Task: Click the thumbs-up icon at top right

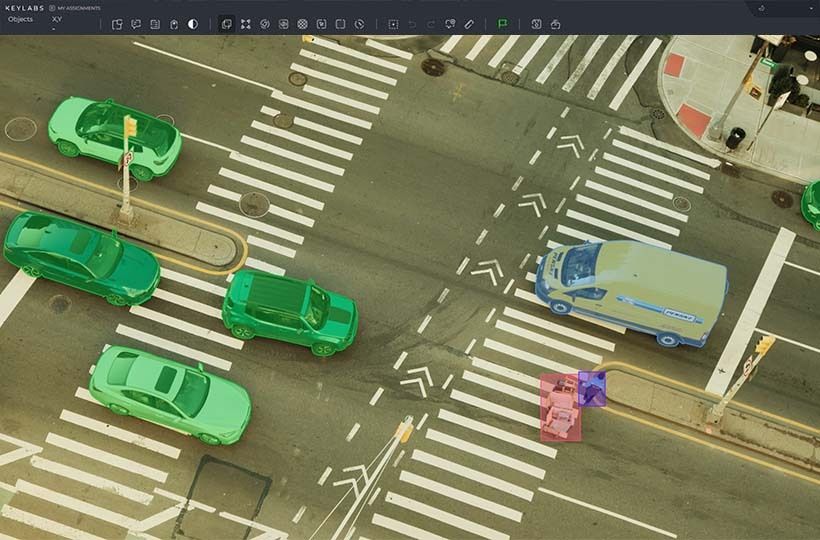Action: click(x=761, y=8)
